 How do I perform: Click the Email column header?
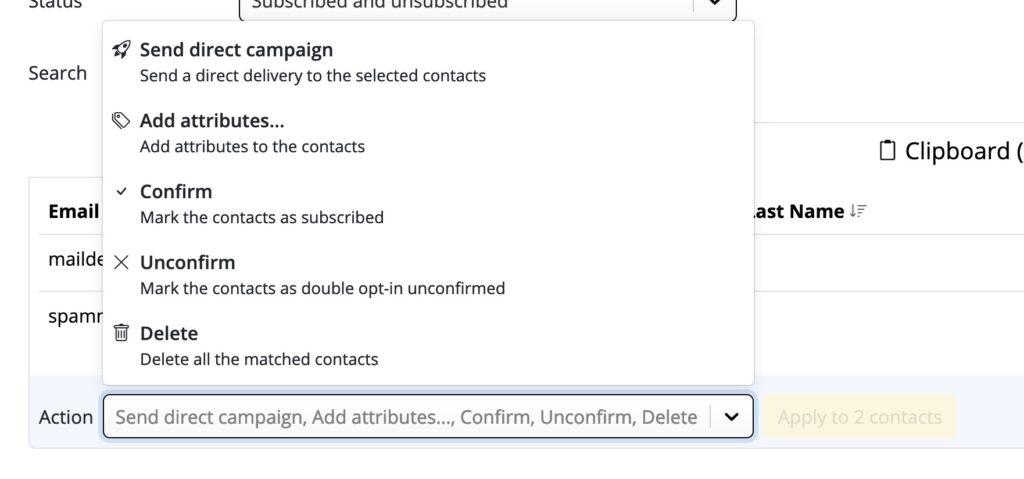tap(73, 211)
